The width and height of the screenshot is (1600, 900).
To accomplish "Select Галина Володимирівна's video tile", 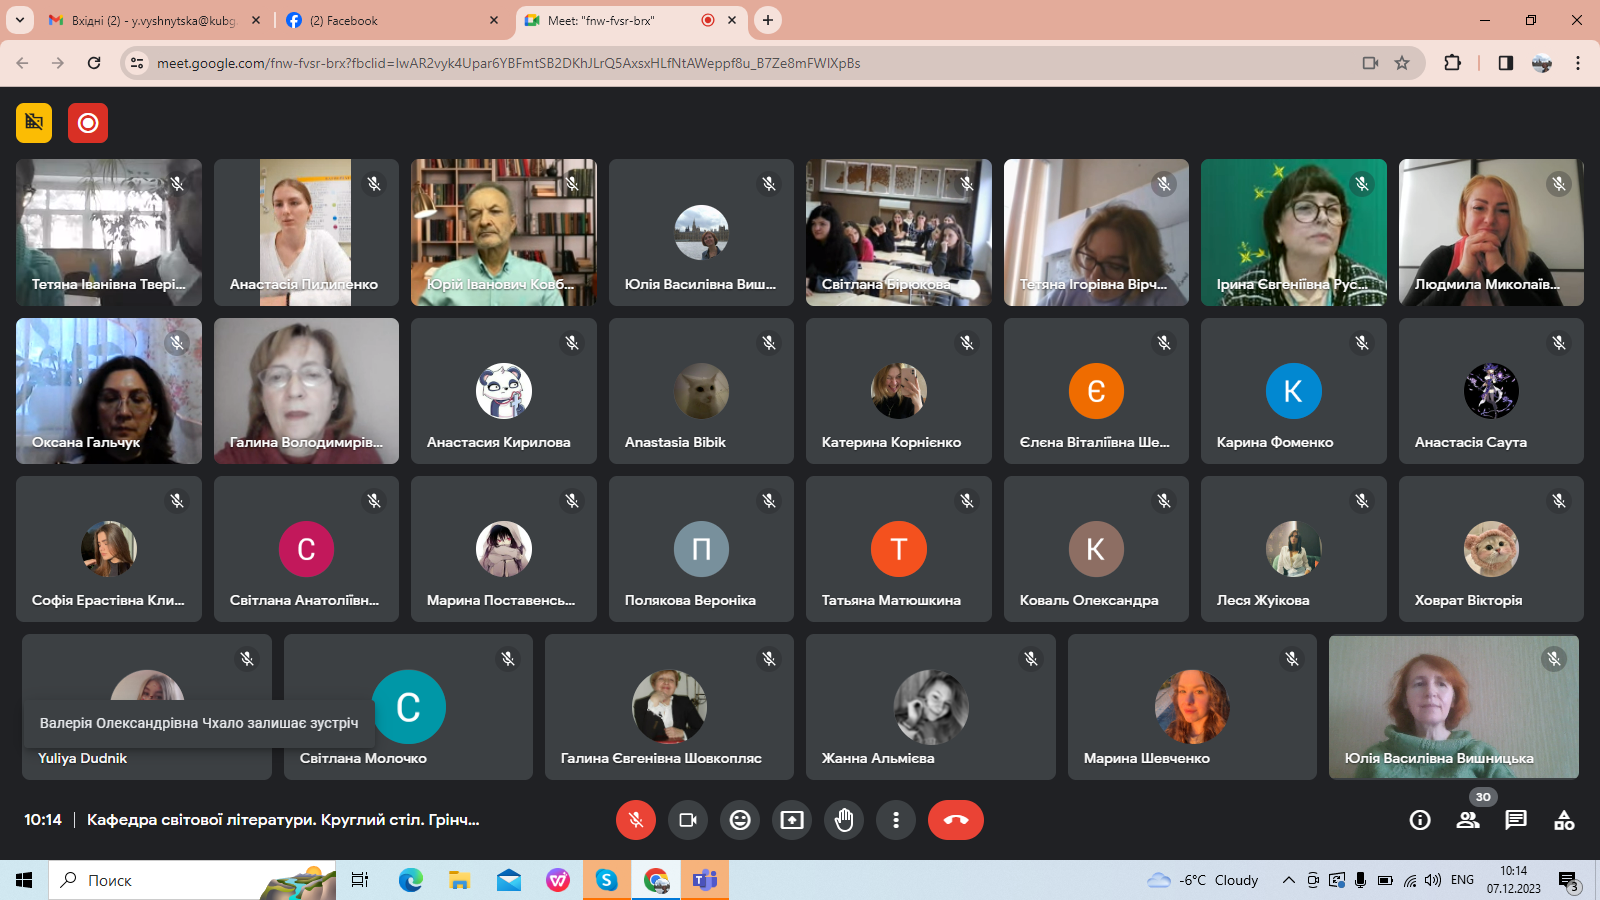I will click(306, 391).
